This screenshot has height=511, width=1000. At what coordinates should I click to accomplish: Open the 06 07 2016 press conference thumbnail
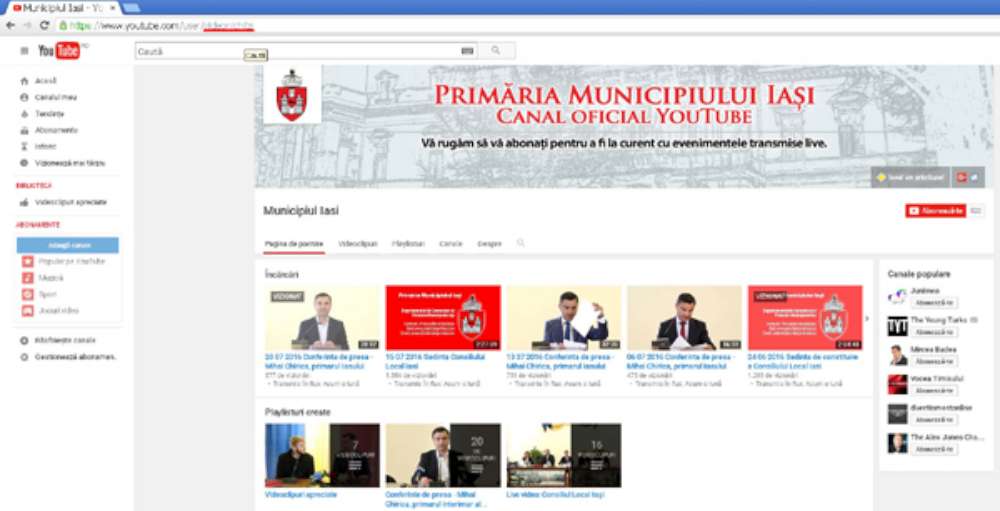[x=684, y=318]
